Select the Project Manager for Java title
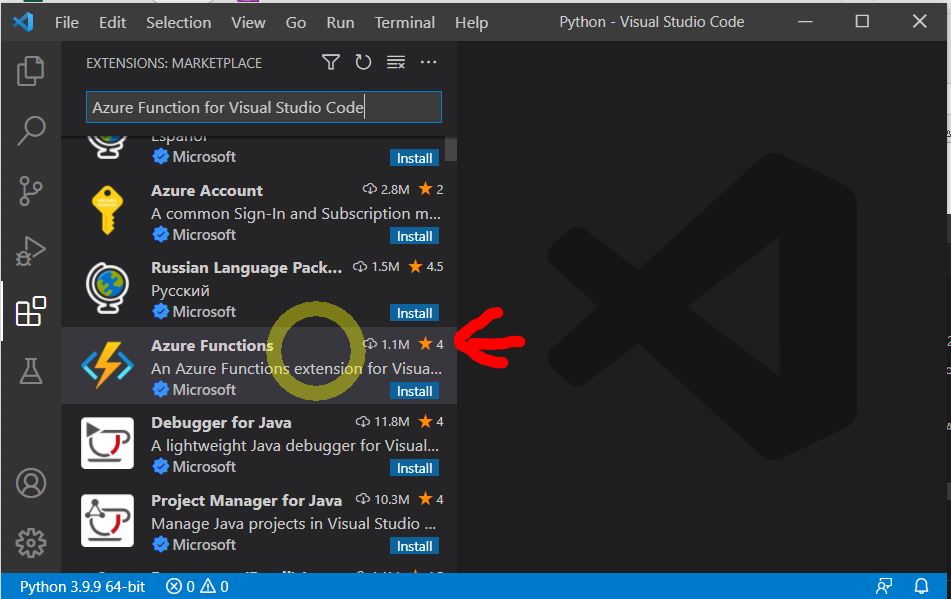 click(x=246, y=500)
